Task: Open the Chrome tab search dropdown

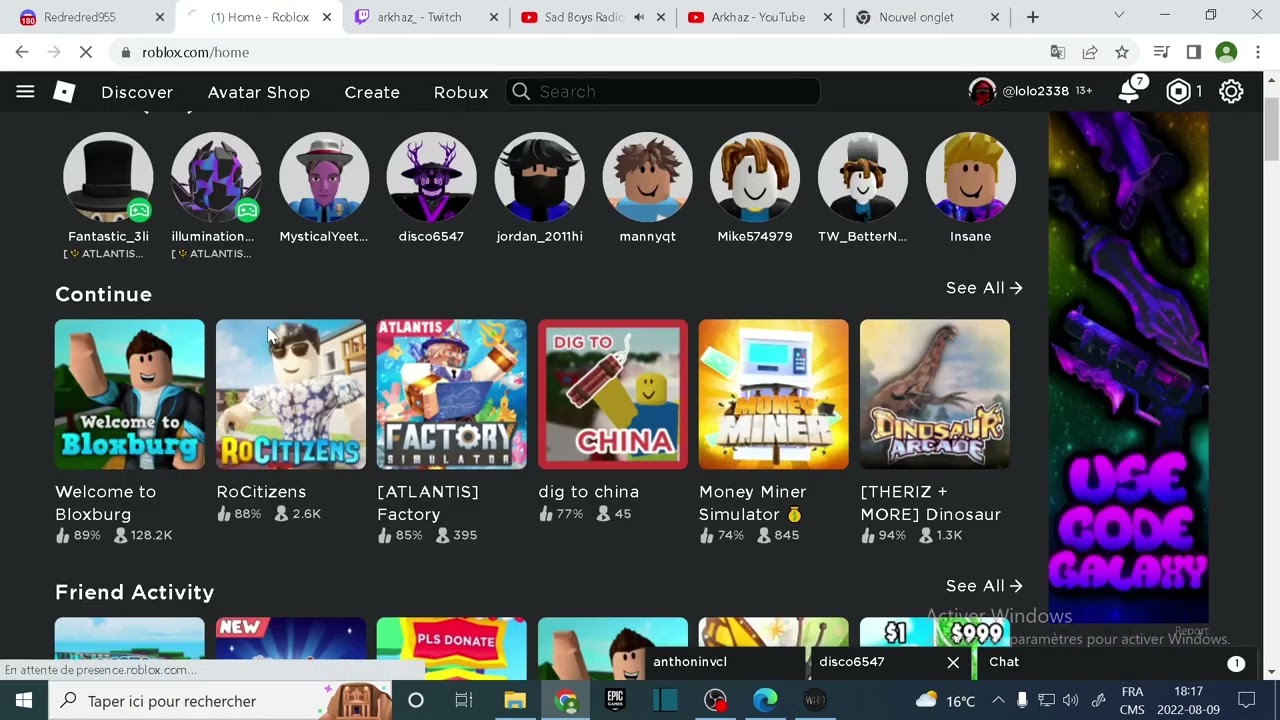Action: pyautogui.click(x=1119, y=15)
